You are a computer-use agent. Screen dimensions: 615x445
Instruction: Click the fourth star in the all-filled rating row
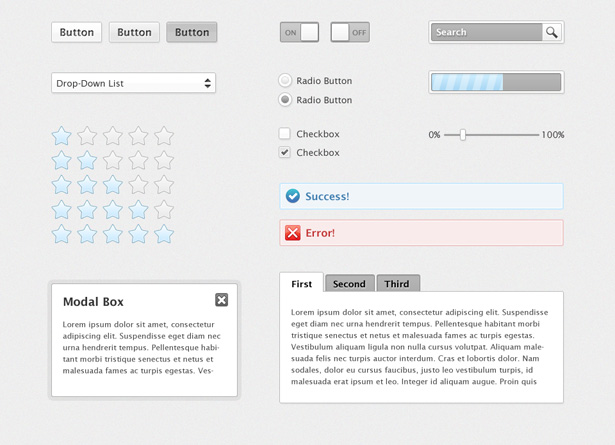(138, 234)
